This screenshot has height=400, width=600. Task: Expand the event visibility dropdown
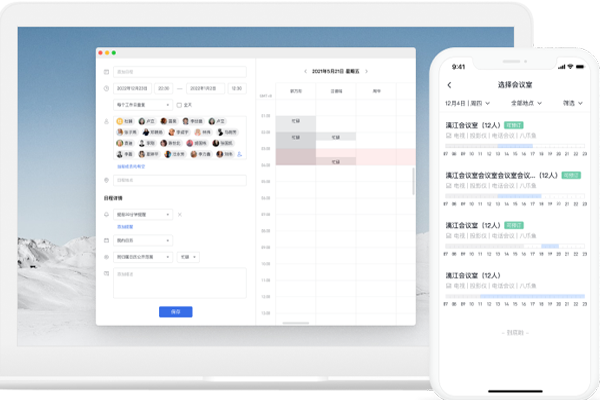(x=143, y=257)
